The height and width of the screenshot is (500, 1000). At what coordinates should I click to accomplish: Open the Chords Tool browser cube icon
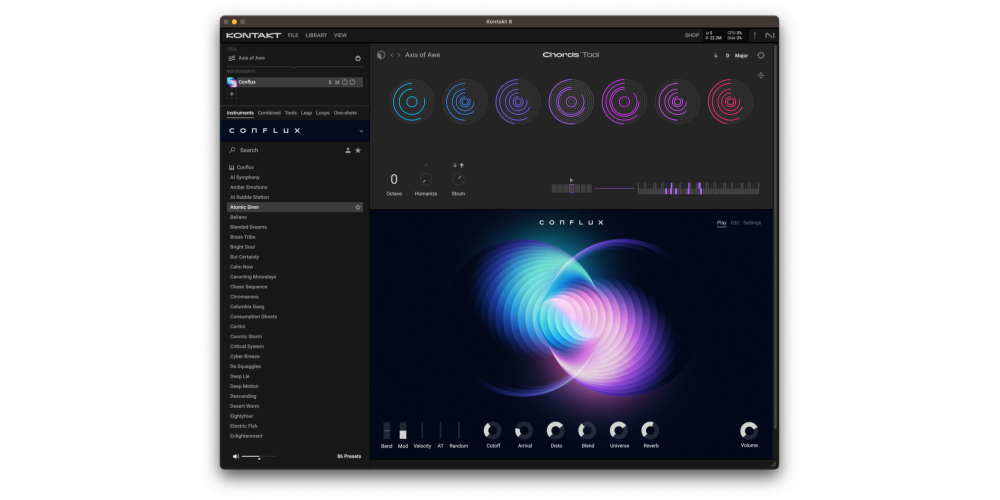click(x=381, y=55)
